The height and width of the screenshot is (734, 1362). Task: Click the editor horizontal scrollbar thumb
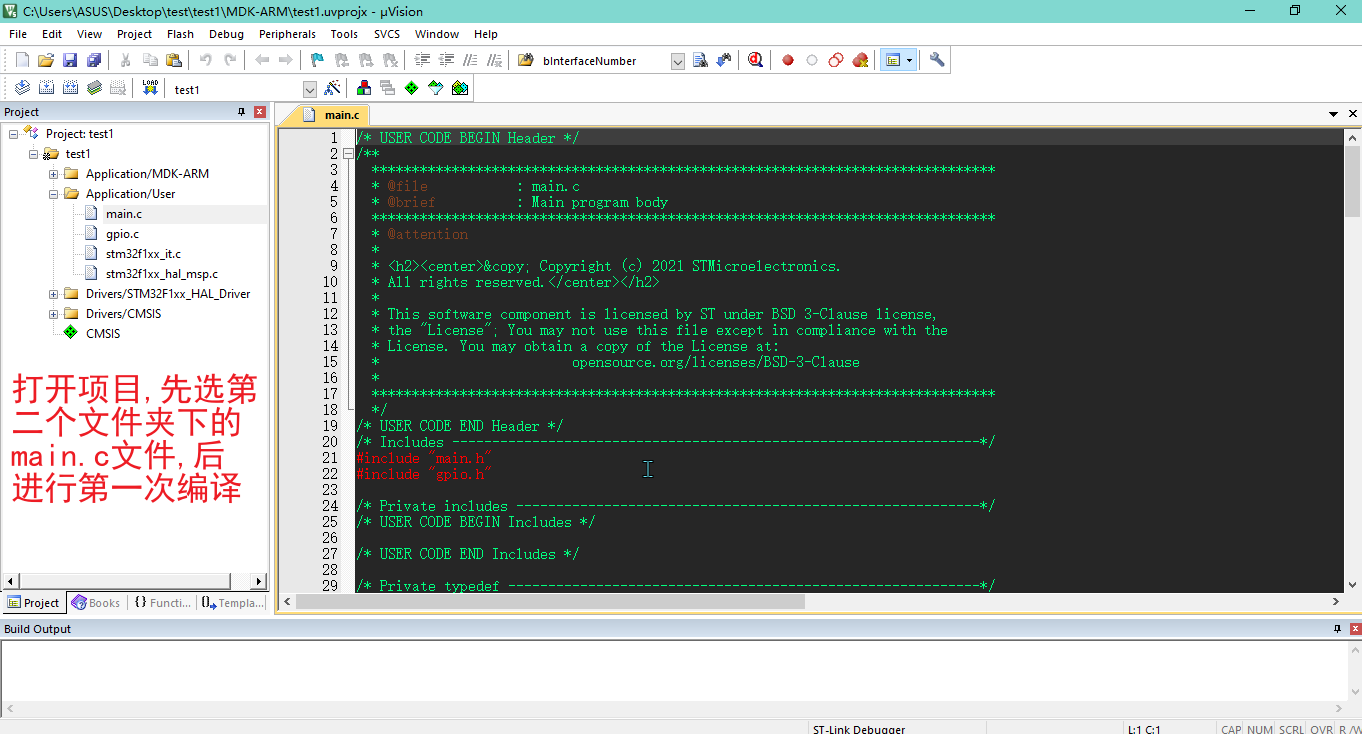tap(550, 602)
